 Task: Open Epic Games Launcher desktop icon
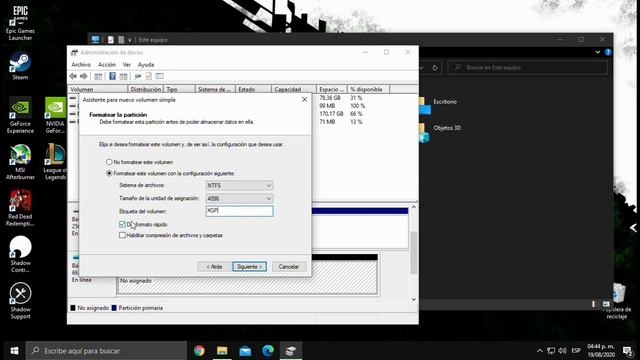coord(20,23)
